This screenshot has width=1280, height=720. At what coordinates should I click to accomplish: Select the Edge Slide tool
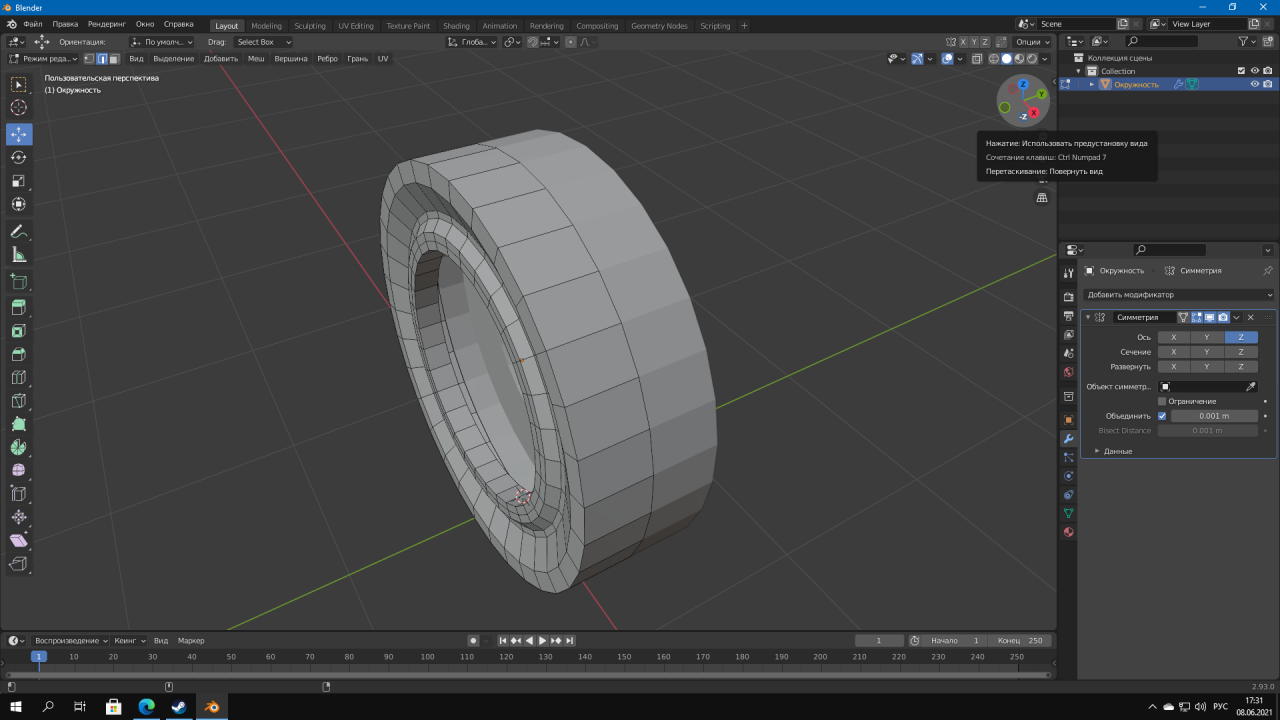19,493
